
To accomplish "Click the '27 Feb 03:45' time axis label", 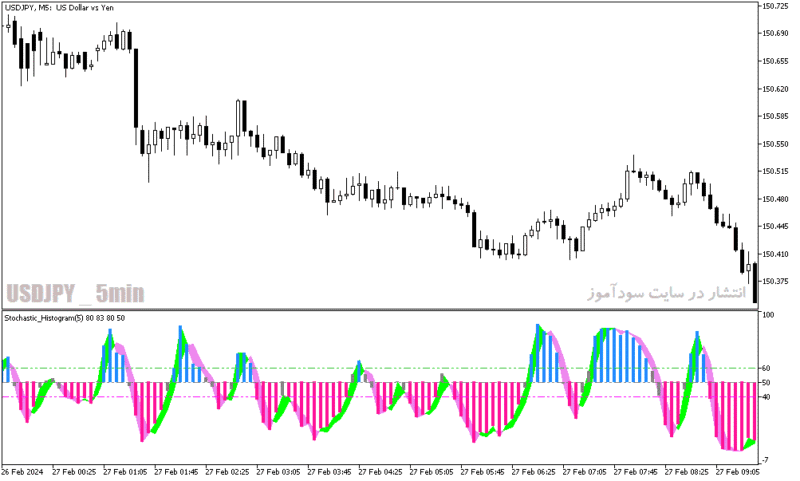I will 330,472.
